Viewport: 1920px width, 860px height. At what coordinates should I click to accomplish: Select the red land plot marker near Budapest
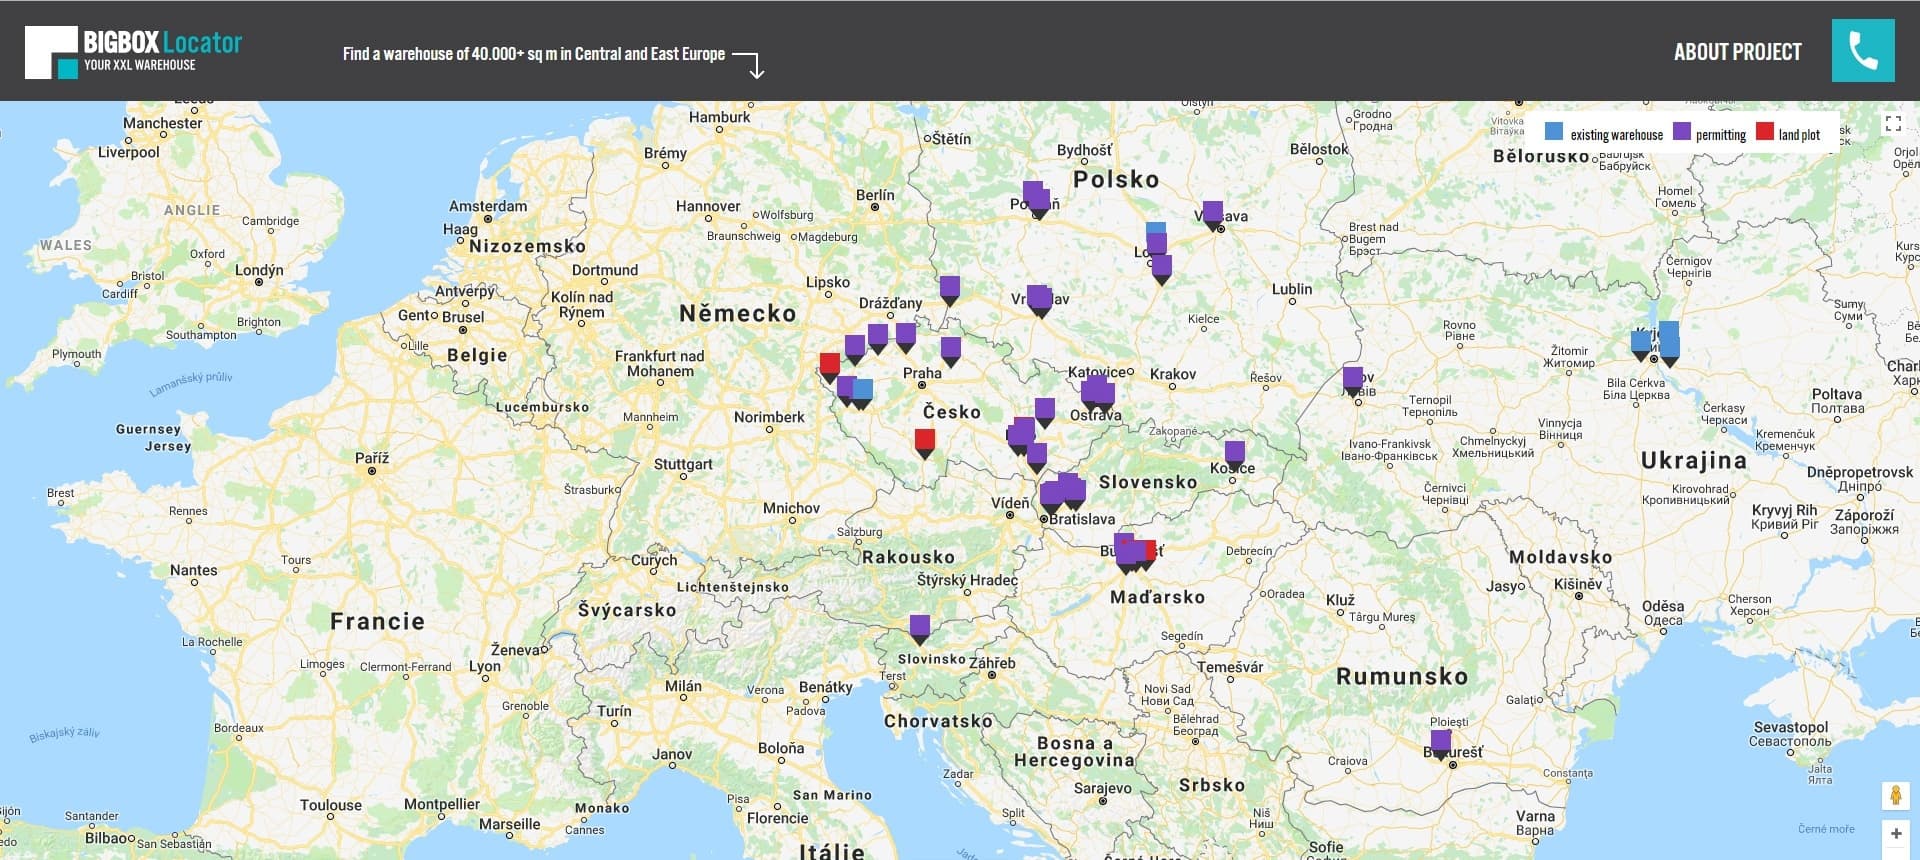(1149, 551)
